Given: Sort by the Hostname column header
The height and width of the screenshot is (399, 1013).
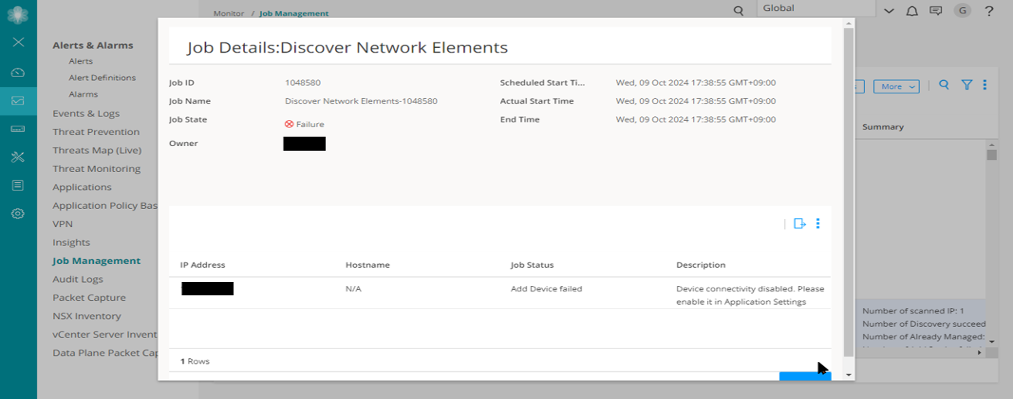Looking at the screenshot, I should (x=368, y=265).
